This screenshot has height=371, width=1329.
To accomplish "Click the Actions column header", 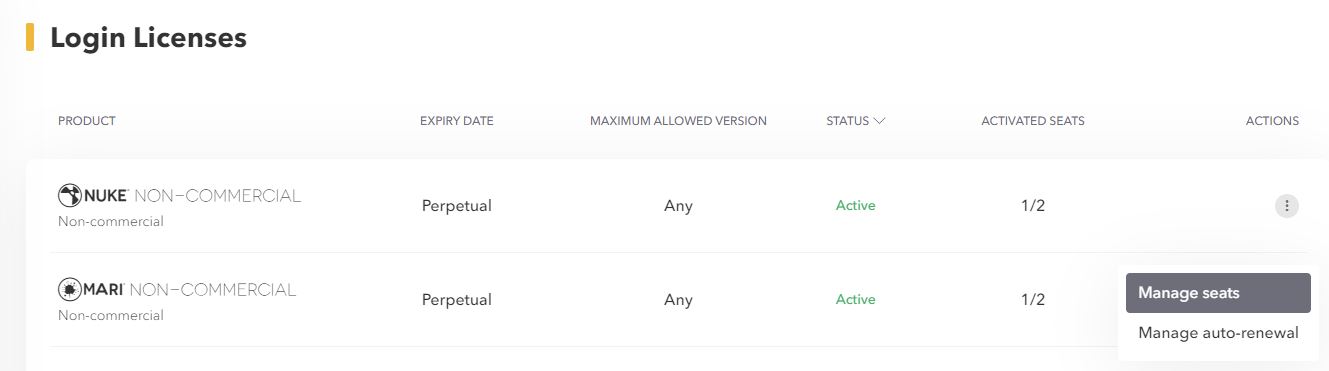I will click(x=1272, y=121).
